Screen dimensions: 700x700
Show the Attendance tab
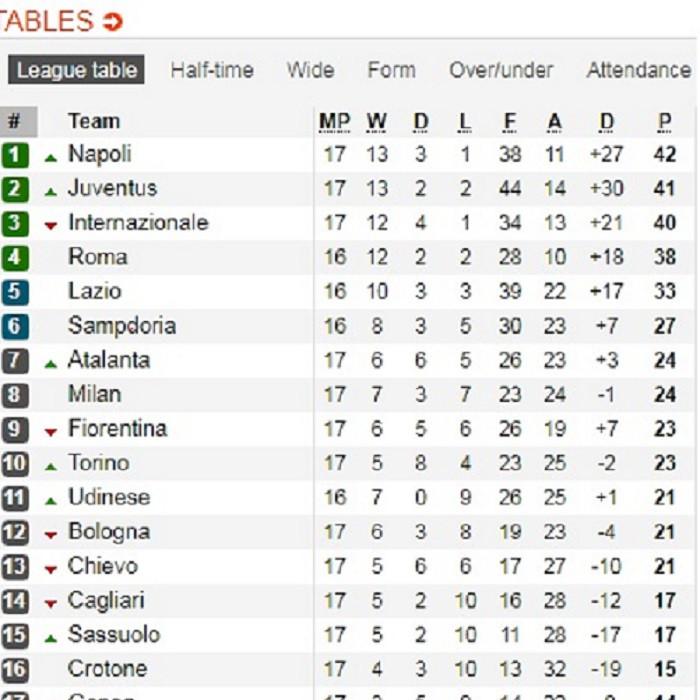tap(638, 71)
